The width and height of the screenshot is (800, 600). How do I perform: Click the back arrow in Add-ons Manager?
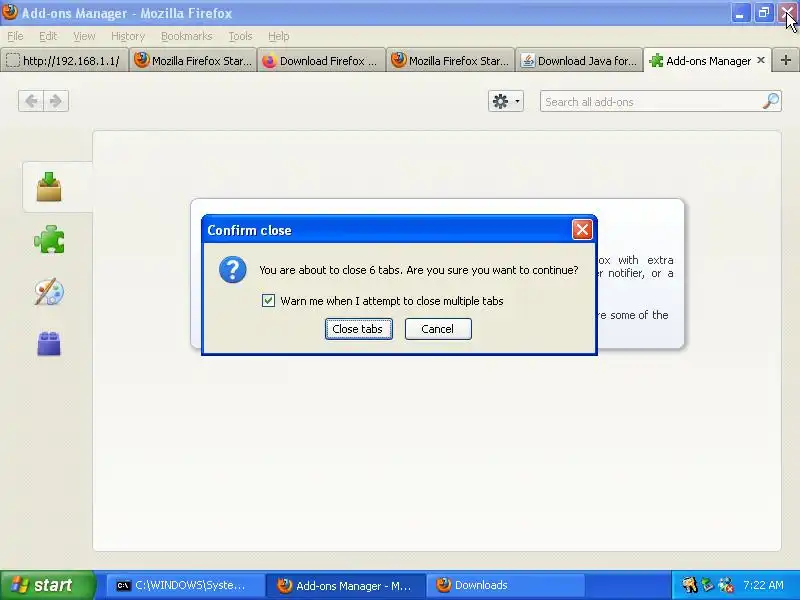coord(31,101)
